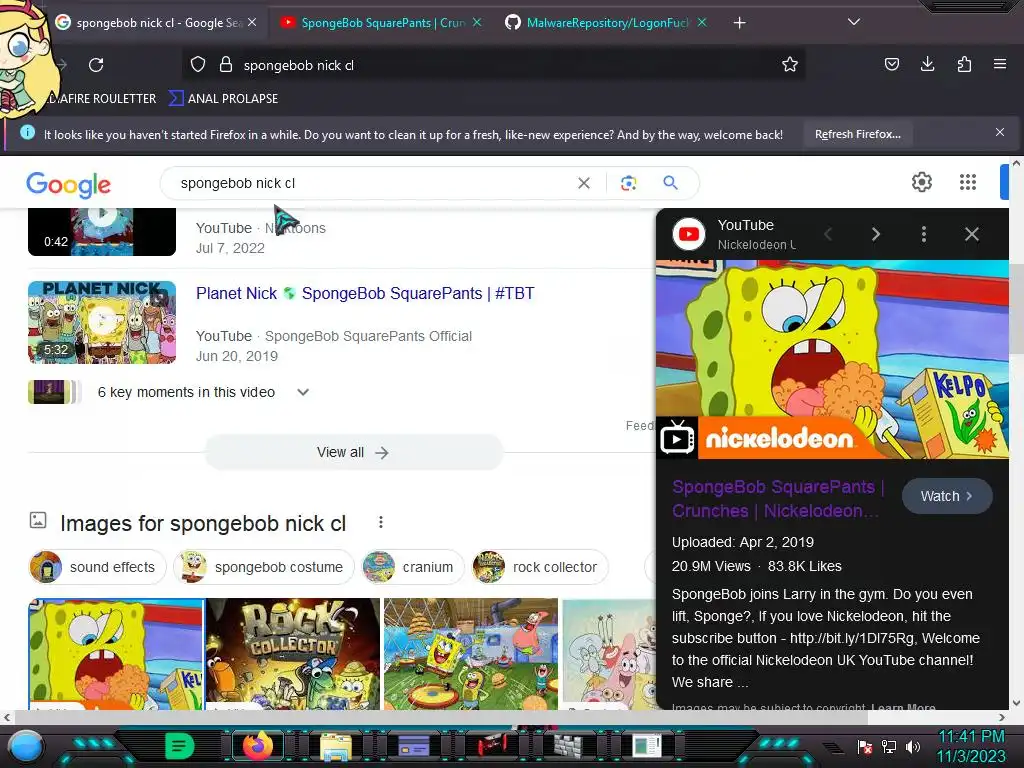Open the Start orb
Screen dimensions: 1024x768
tap(26, 746)
